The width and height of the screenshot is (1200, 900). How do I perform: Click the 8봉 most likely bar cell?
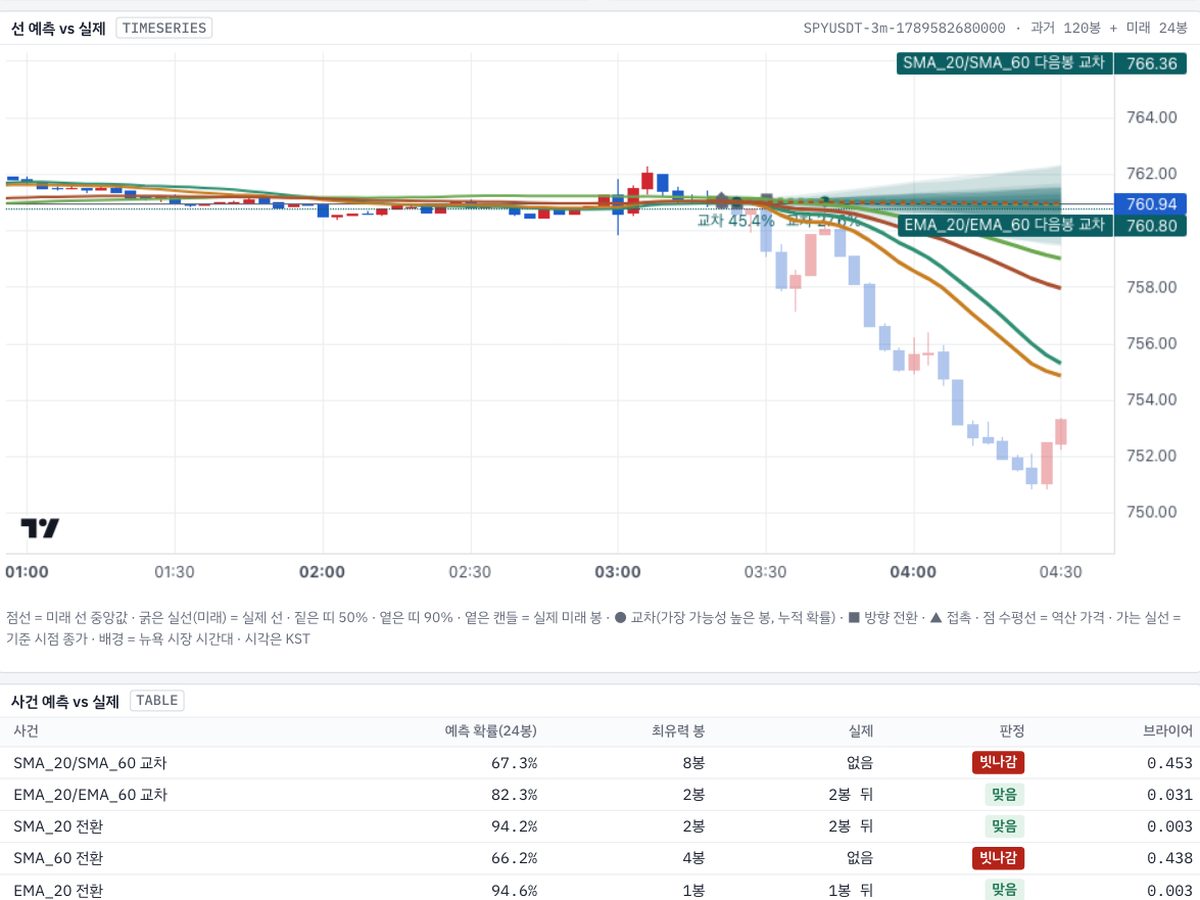[693, 763]
